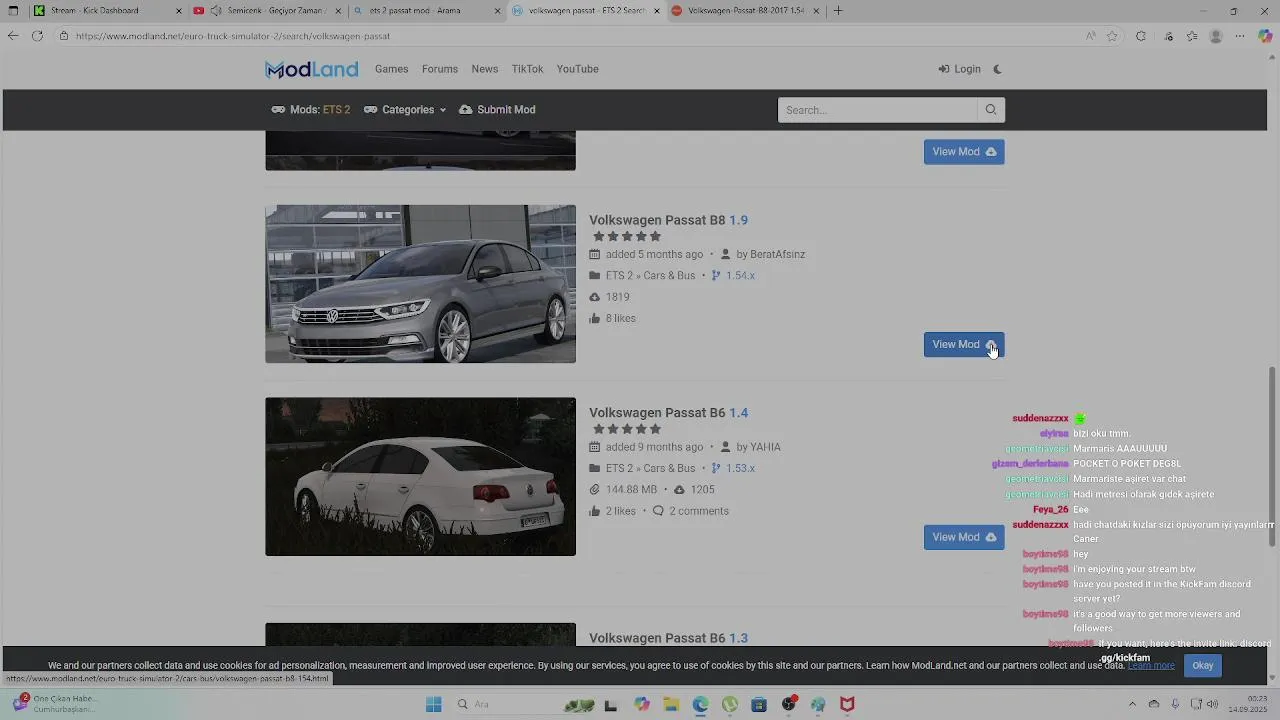Rate the Passat B6 1.4 star rating
The width and height of the screenshot is (1280, 720).
(x=627, y=430)
